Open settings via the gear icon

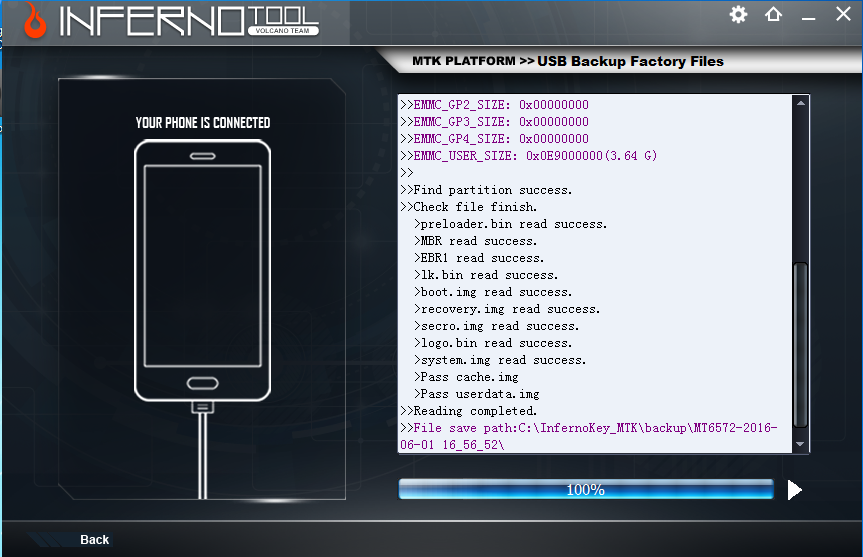738,14
